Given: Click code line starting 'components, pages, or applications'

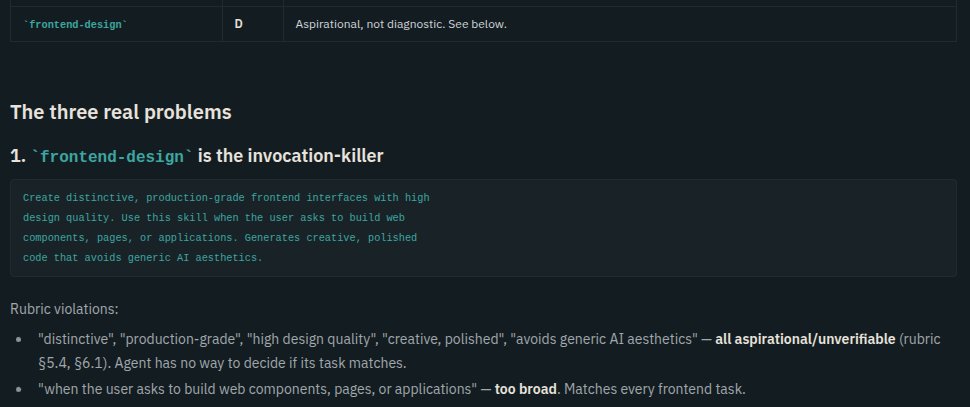Looking at the screenshot, I should point(220,238).
